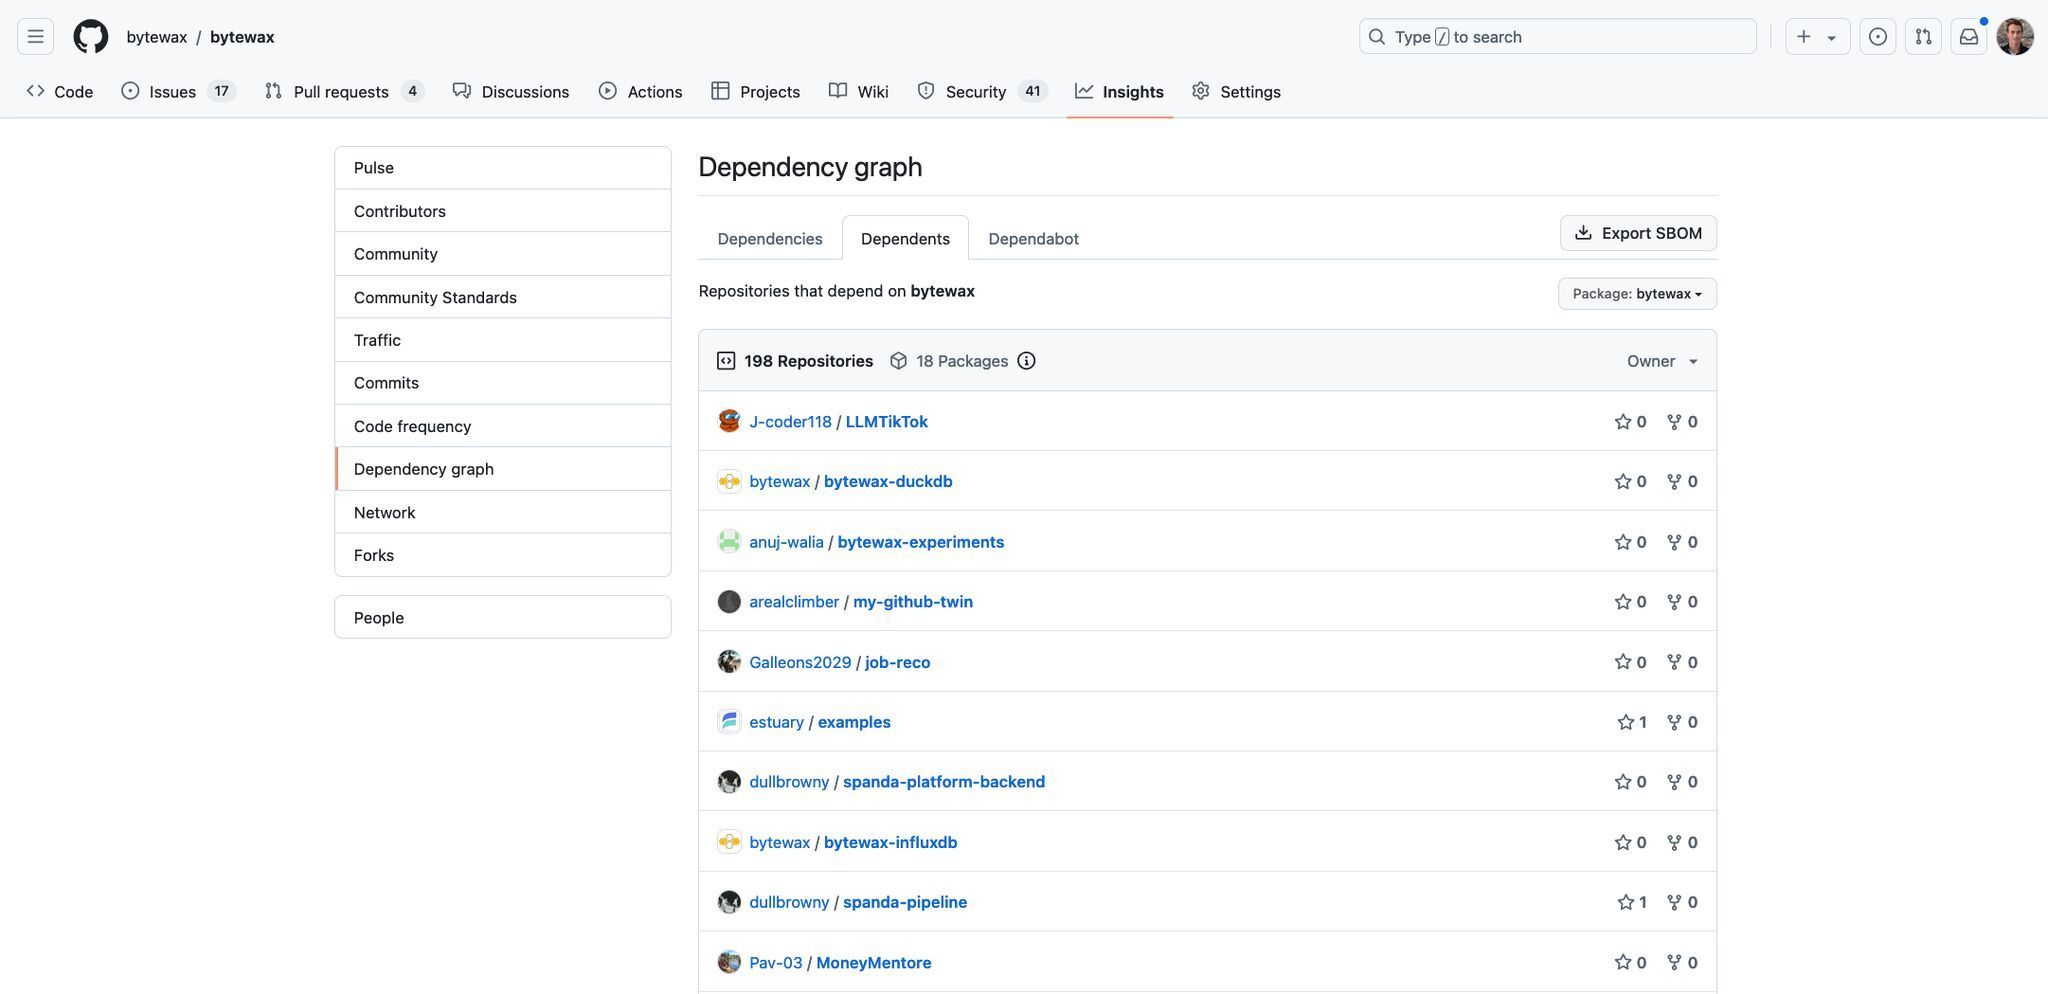
Task: Open the Code tab
Action: coord(60,91)
